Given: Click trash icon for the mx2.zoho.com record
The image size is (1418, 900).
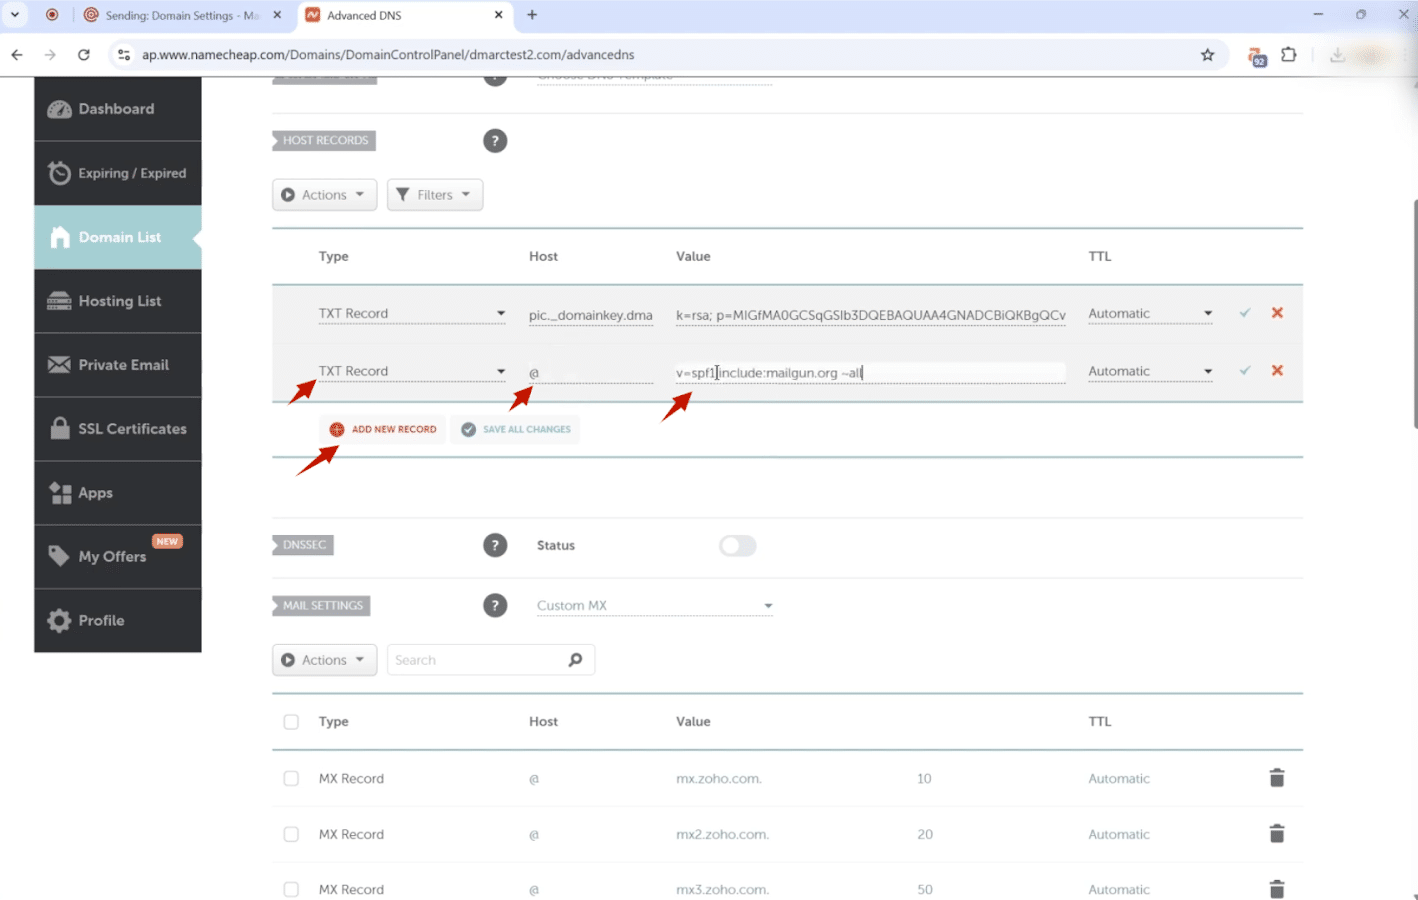Looking at the screenshot, I should [x=1276, y=834].
